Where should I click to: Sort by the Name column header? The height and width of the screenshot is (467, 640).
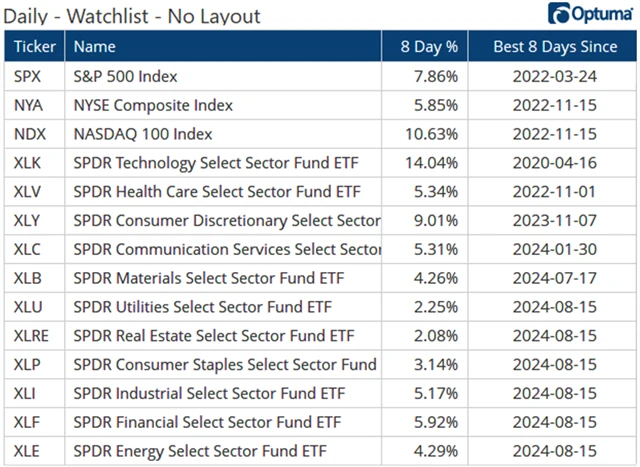tap(95, 46)
